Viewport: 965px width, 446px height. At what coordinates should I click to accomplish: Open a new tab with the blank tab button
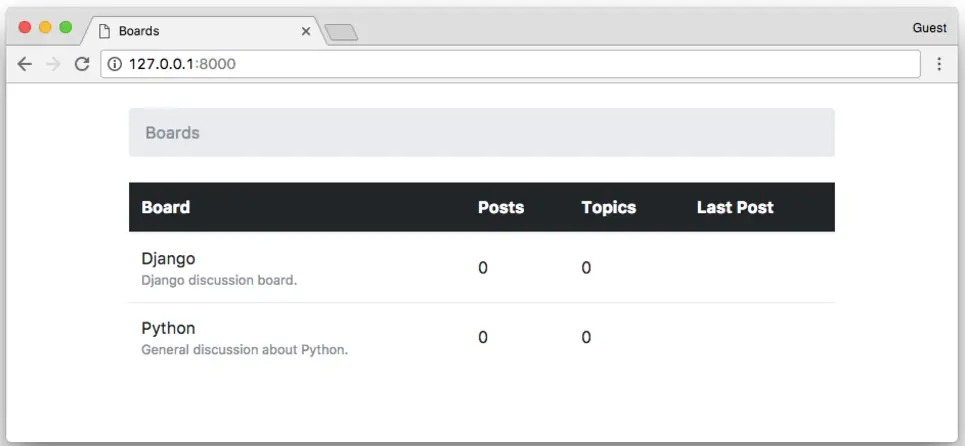click(x=342, y=33)
